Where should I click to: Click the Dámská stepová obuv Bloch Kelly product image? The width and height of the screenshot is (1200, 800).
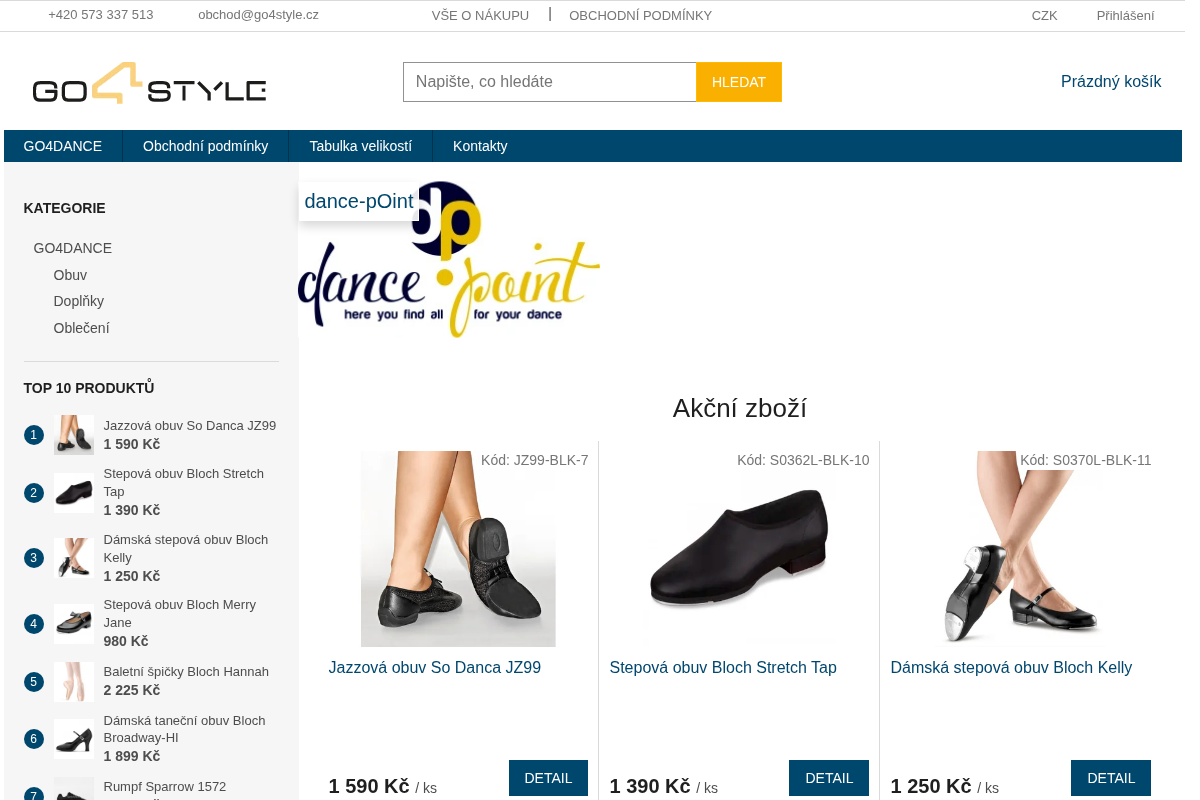1020,549
